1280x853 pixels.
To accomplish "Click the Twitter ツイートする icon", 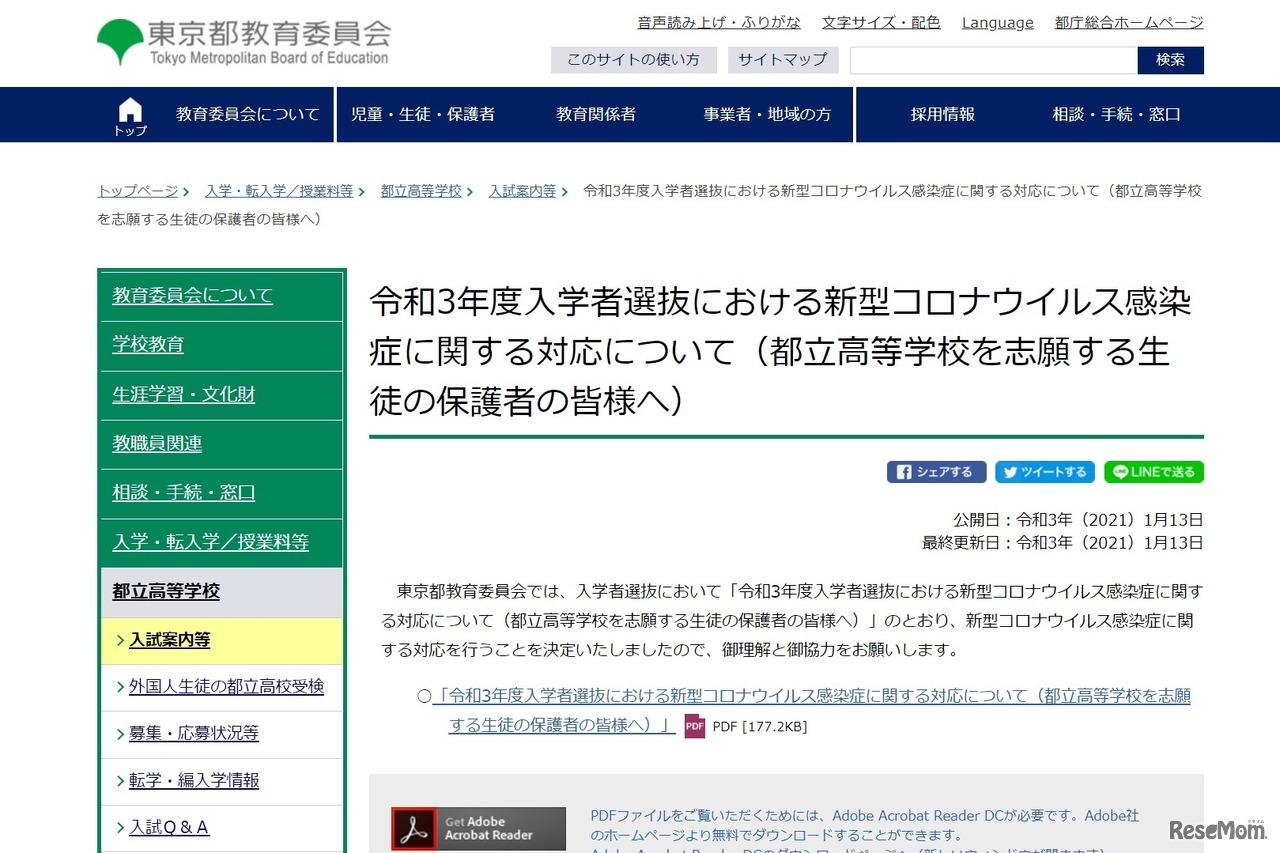I will (x=1044, y=471).
